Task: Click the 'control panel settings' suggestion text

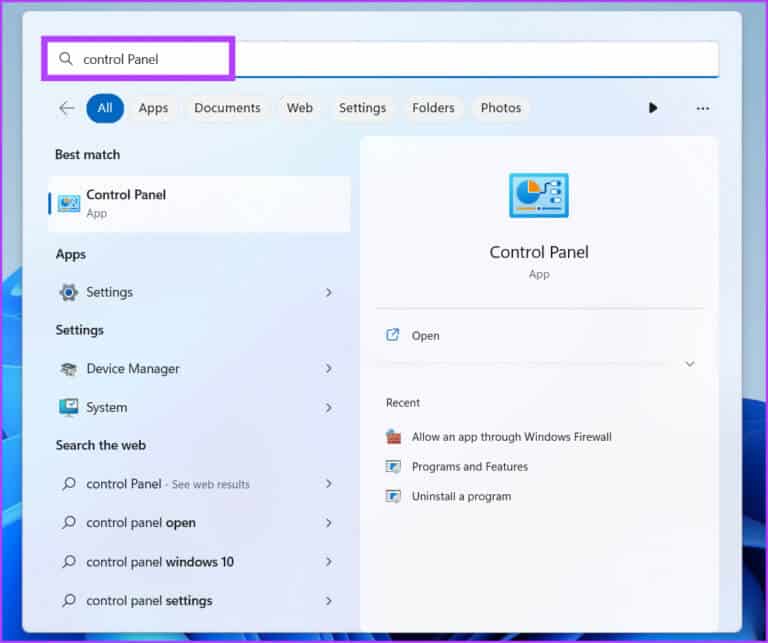Action: coord(149,601)
